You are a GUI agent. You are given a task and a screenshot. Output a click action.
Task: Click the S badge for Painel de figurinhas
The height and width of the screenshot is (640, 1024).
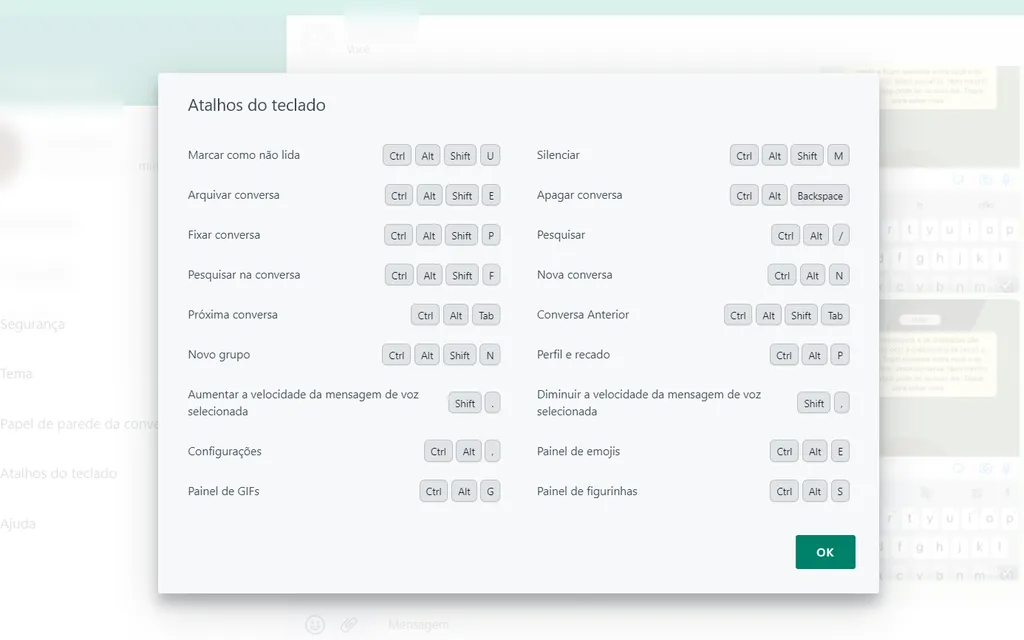click(839, 491)
